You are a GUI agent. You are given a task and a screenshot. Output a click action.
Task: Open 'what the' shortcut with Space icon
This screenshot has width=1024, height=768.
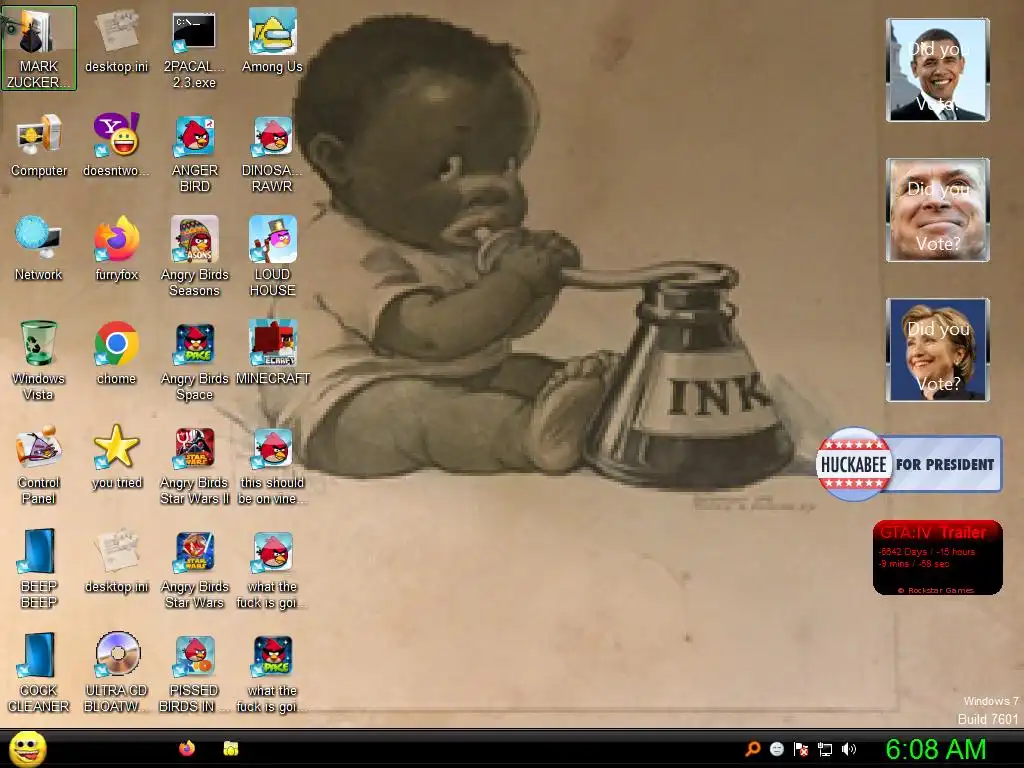click(272, 673)
